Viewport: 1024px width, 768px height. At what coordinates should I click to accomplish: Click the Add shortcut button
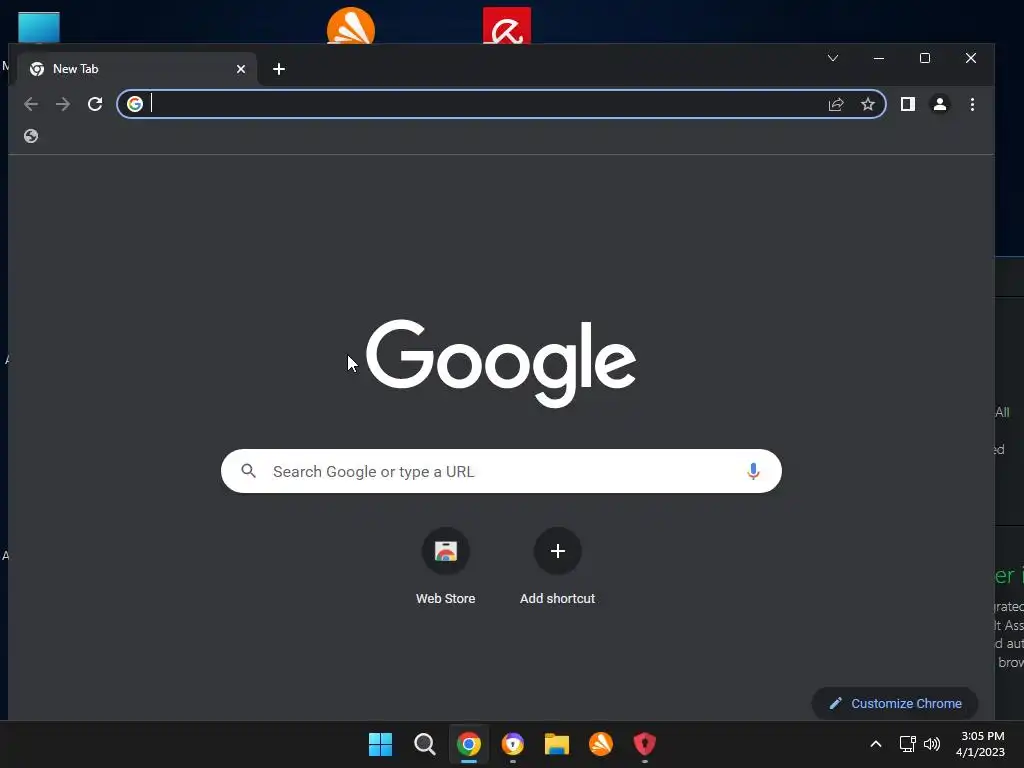pyautogui.click(x=557, y=568)
